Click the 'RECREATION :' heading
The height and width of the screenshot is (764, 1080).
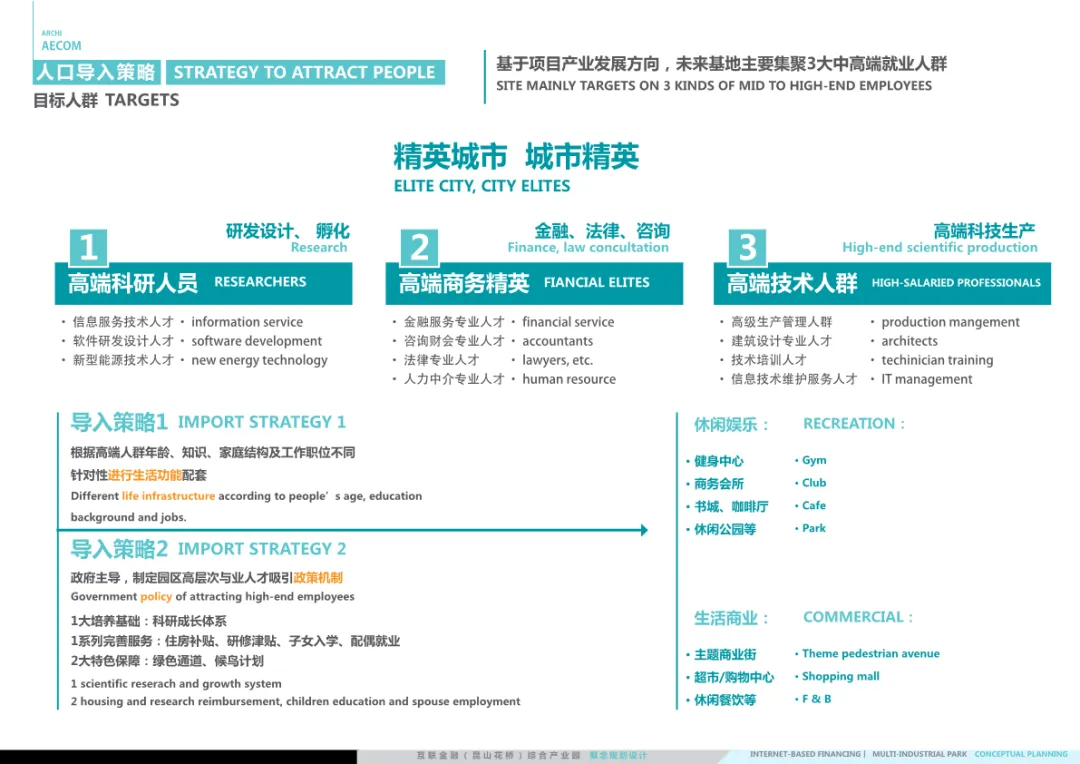(854, 424)
